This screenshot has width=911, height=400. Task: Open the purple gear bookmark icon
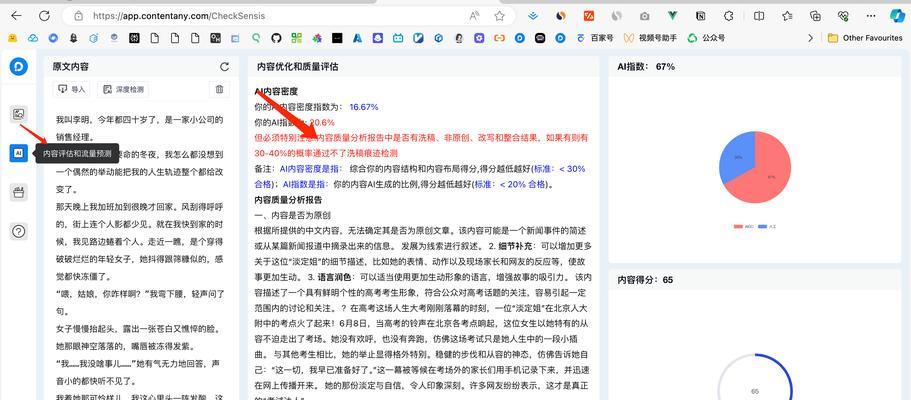click(479, 38)
